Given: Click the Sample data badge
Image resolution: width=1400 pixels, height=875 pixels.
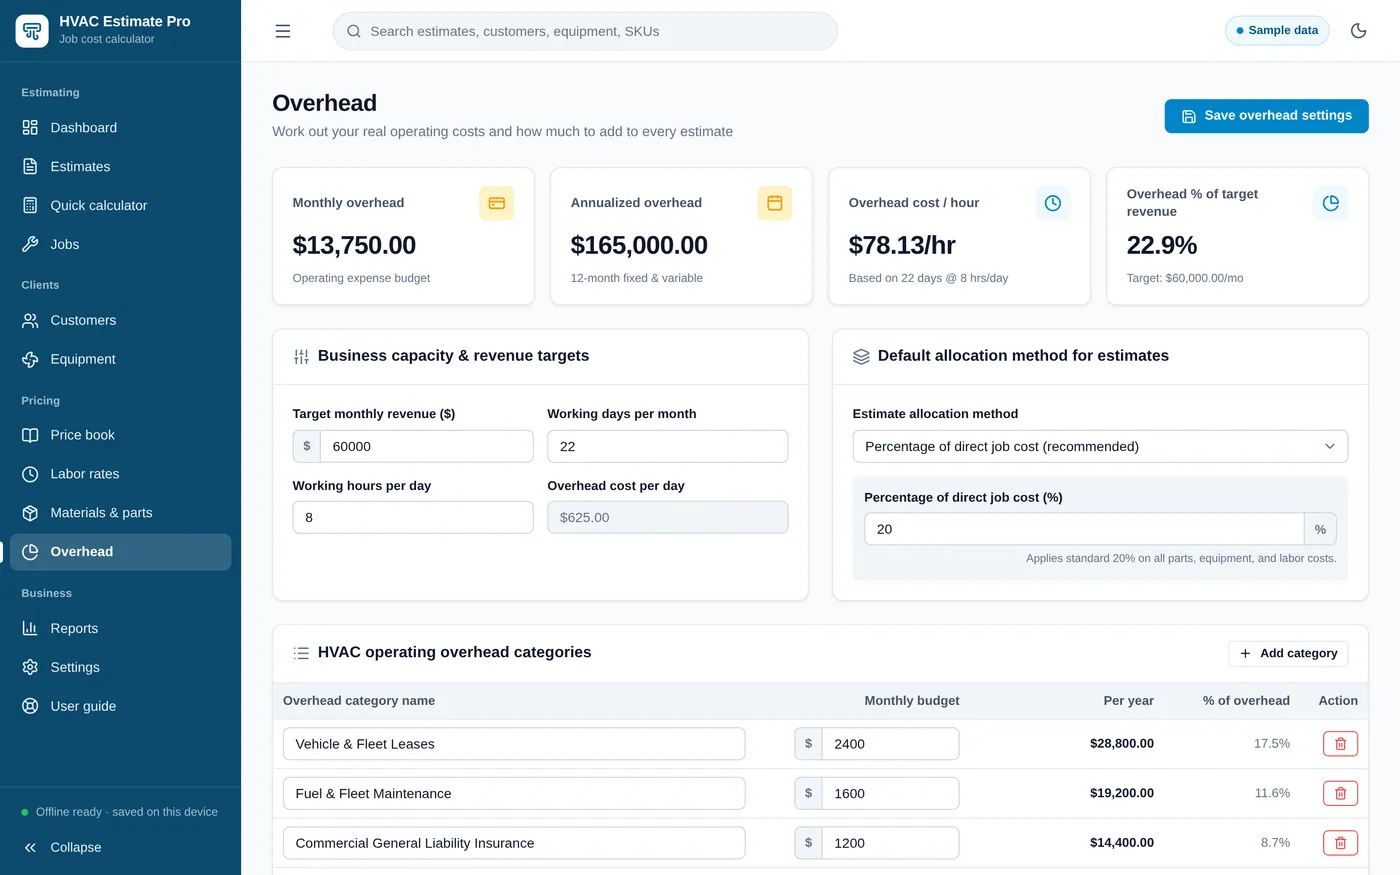Looking at the screenshot, I should click(1277, 31).
